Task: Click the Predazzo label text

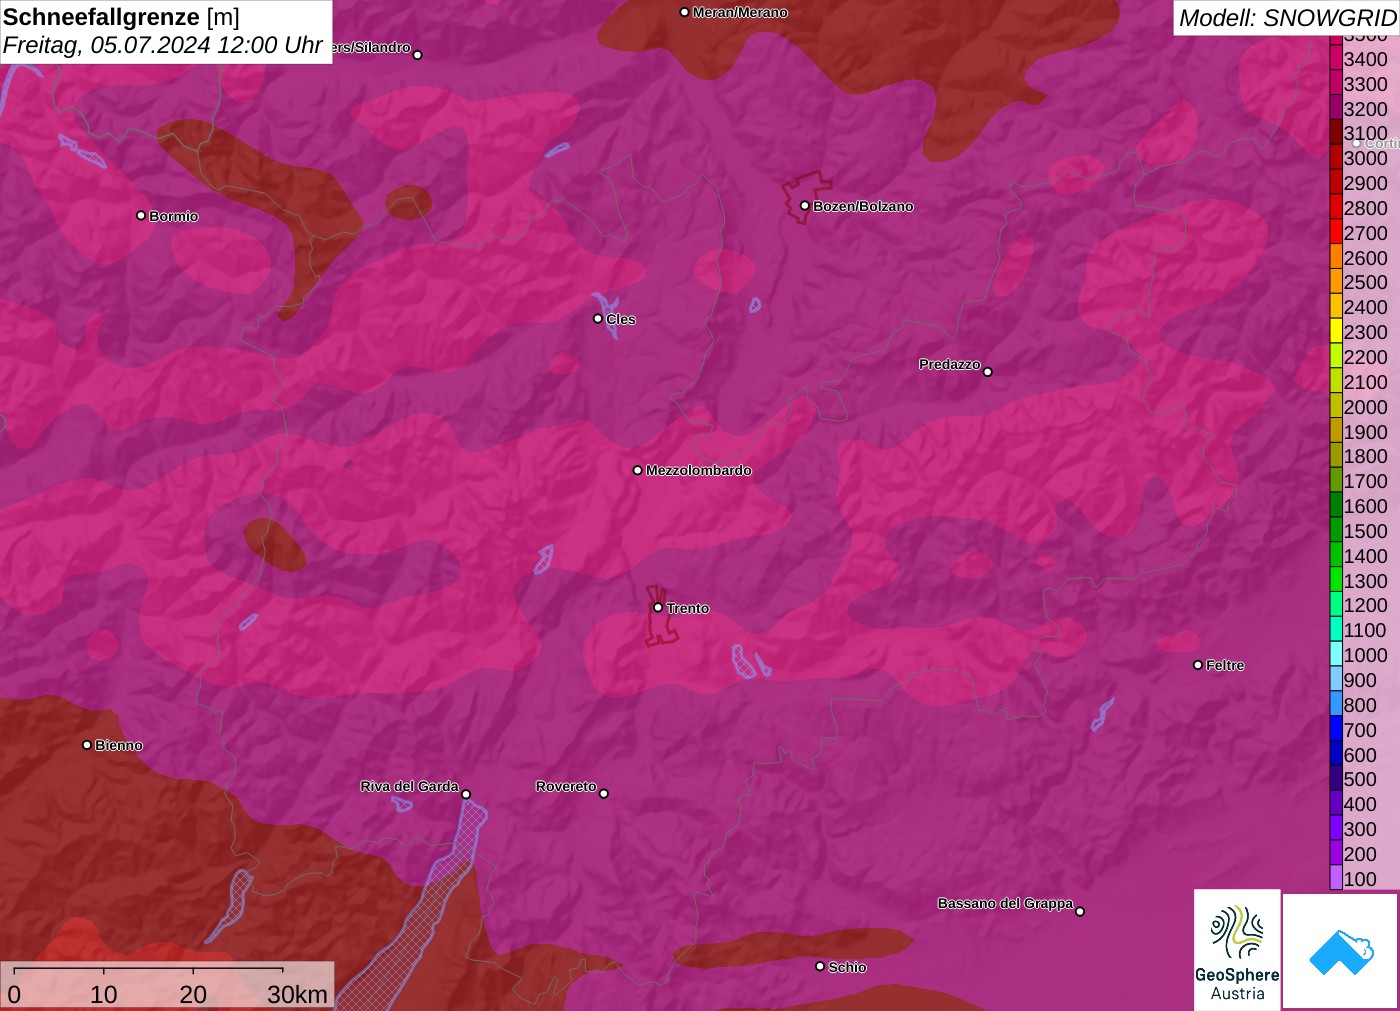Action: [950, 364]
